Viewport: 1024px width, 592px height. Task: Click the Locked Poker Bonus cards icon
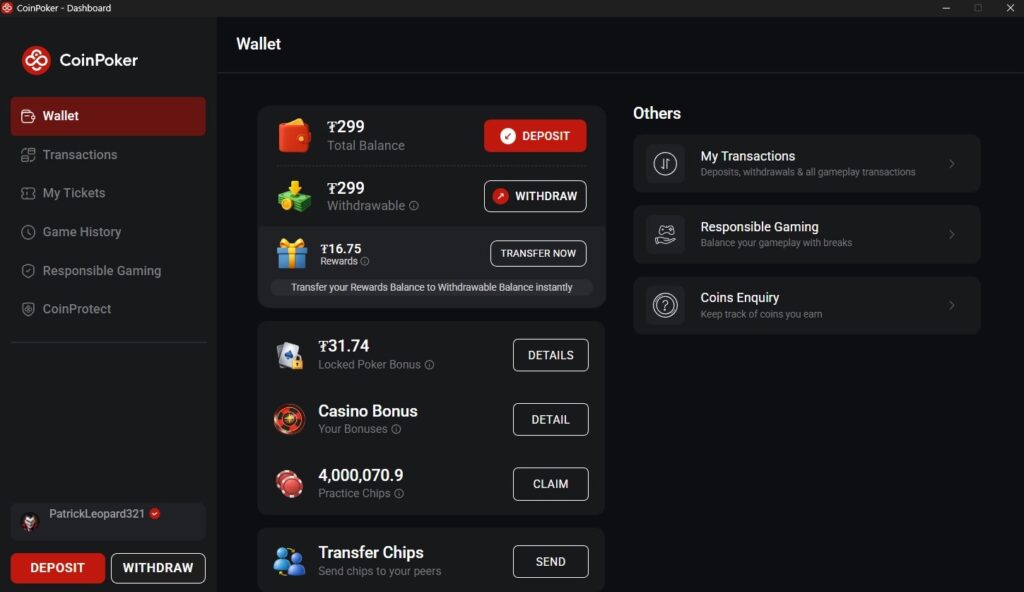(290, 353)
